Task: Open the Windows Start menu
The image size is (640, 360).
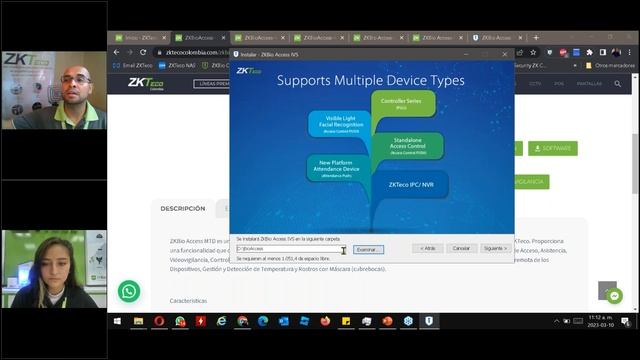Action: (x=117, y=321)
